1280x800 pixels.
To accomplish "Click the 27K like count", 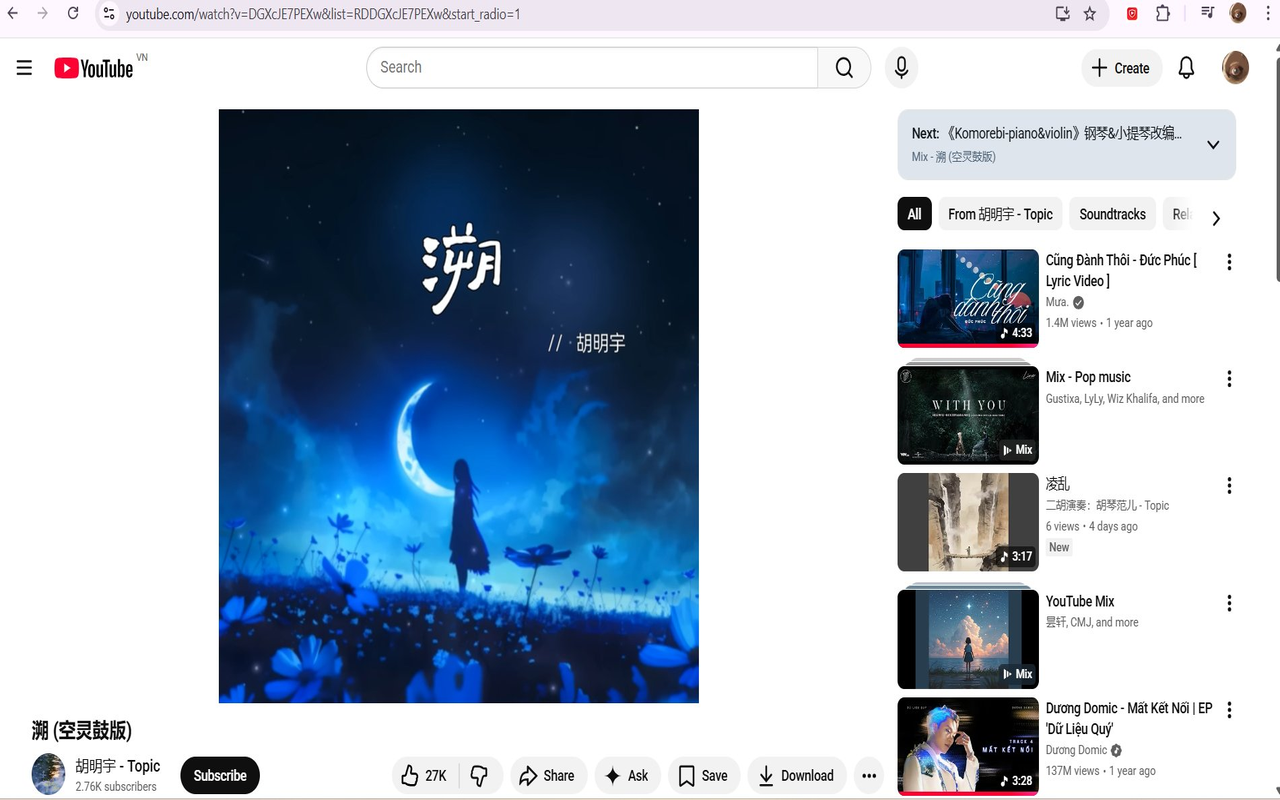I will (436, 776).
